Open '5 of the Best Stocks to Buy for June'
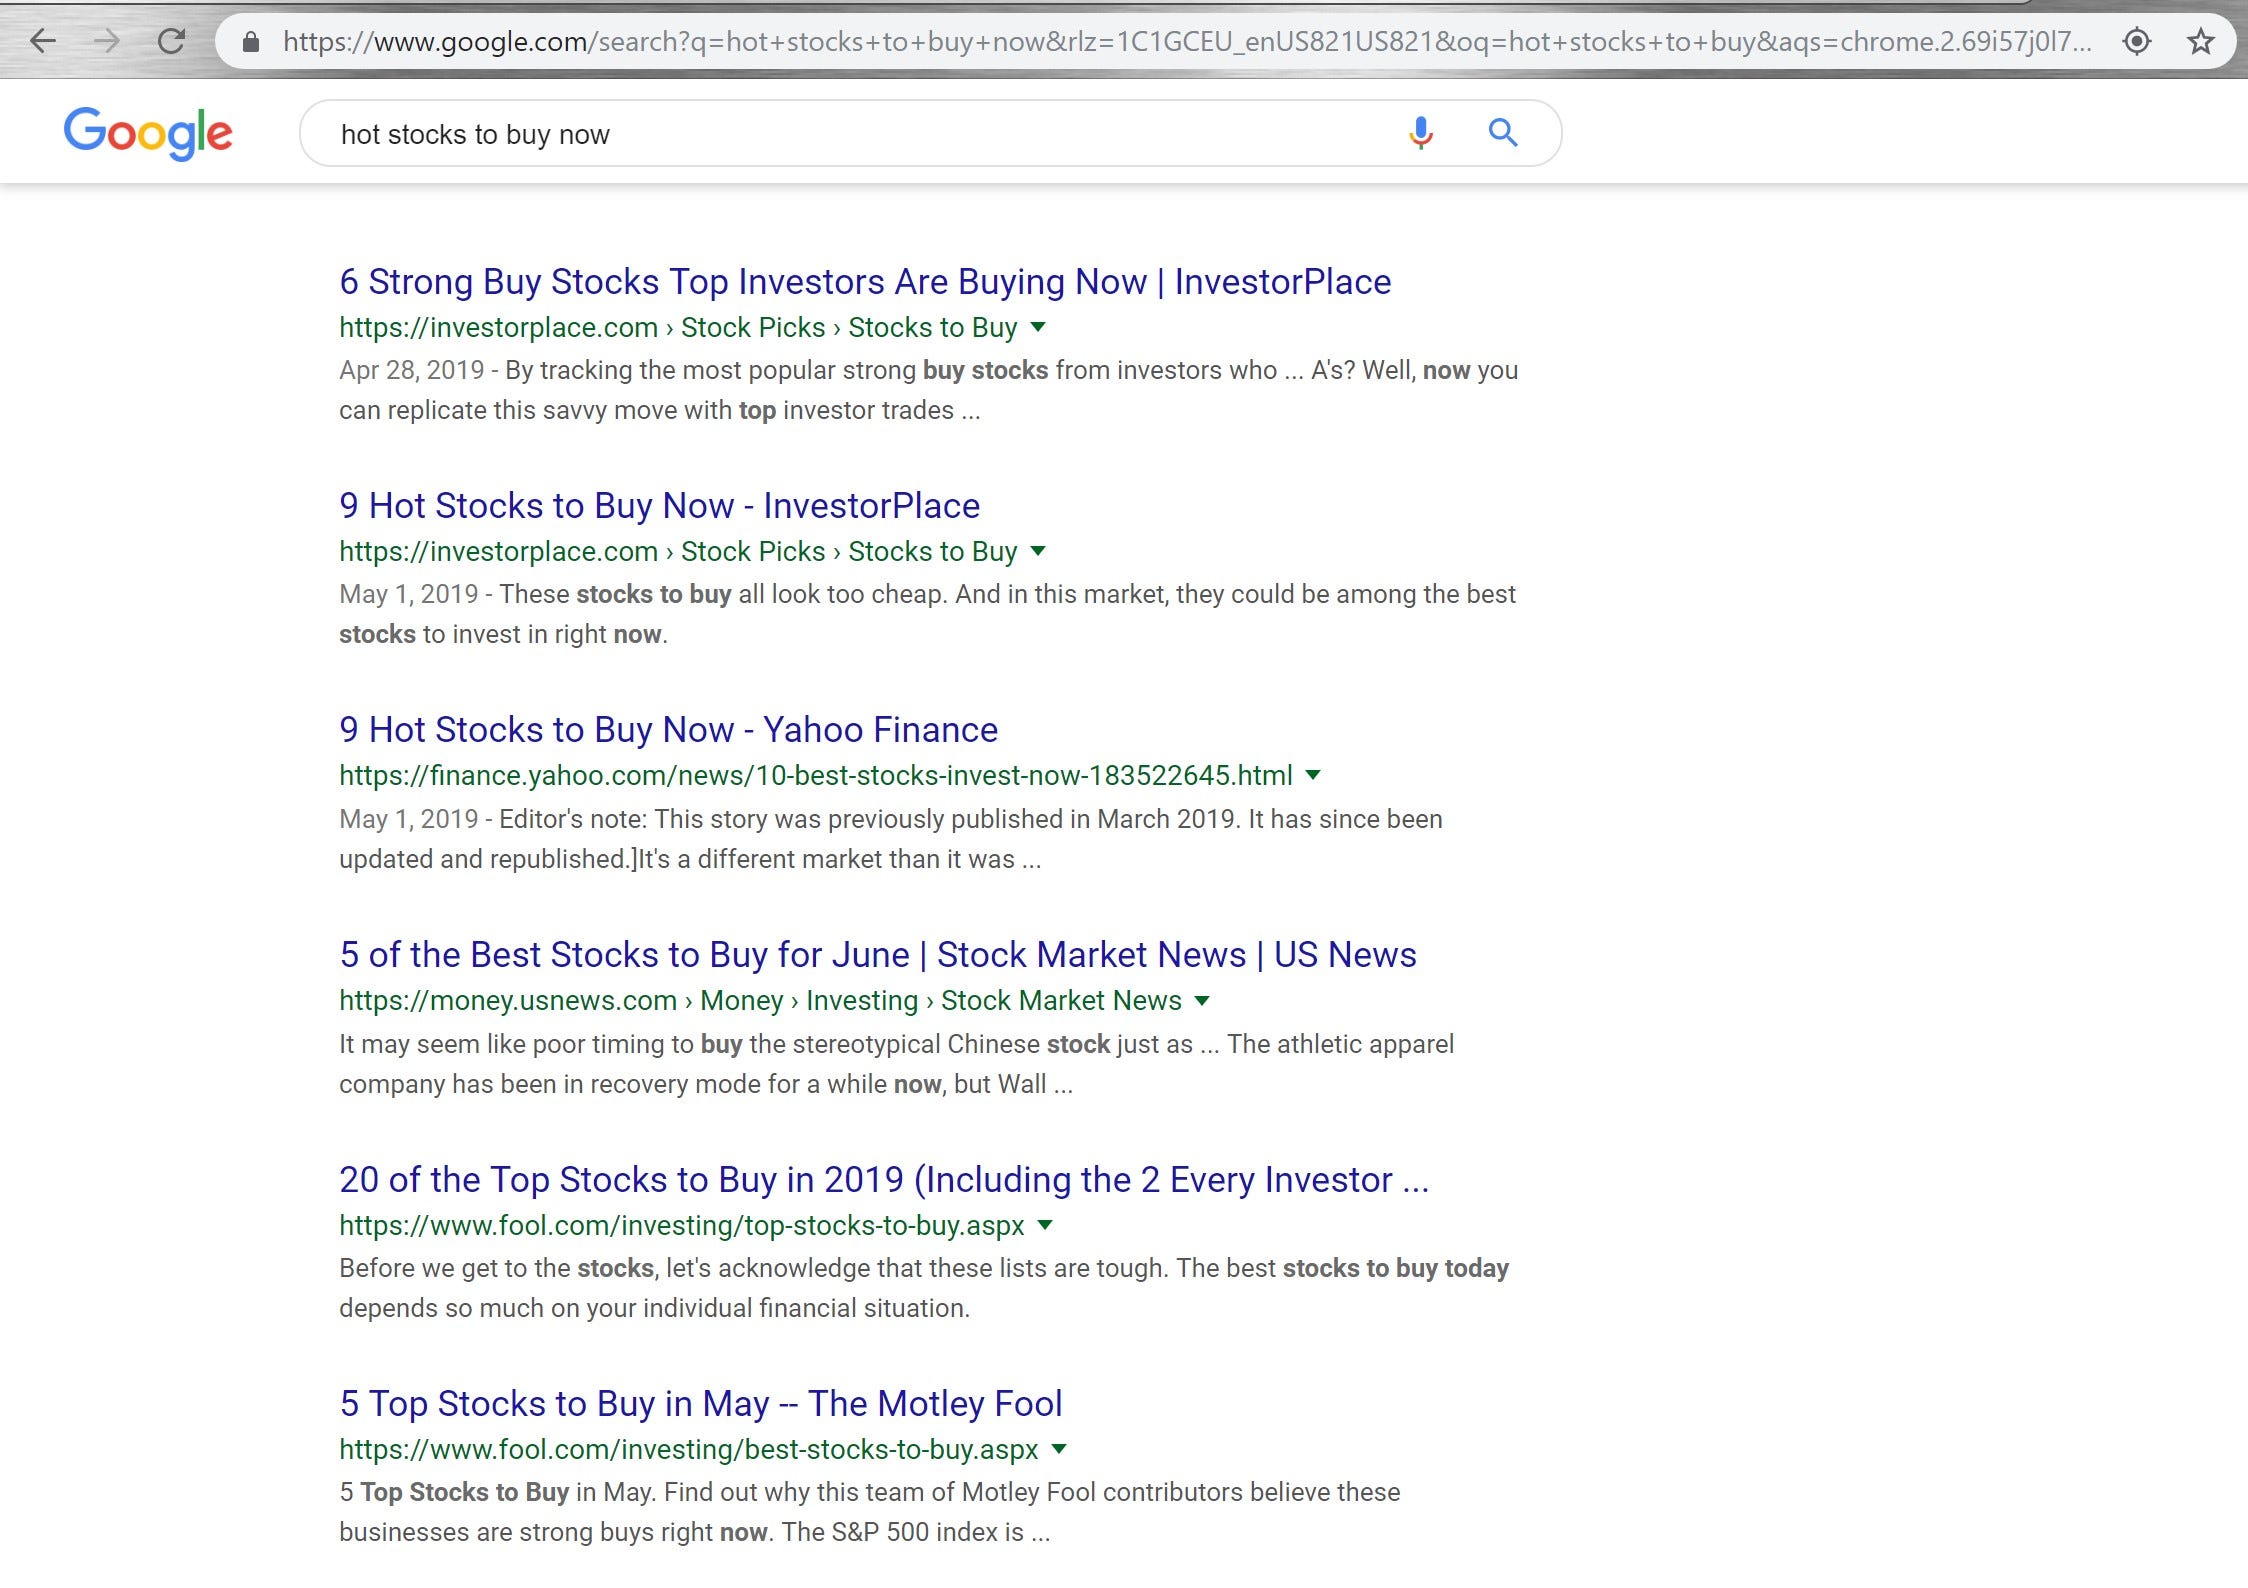The height and width of the screenshot is (1588, 2248). coord(877,955)
